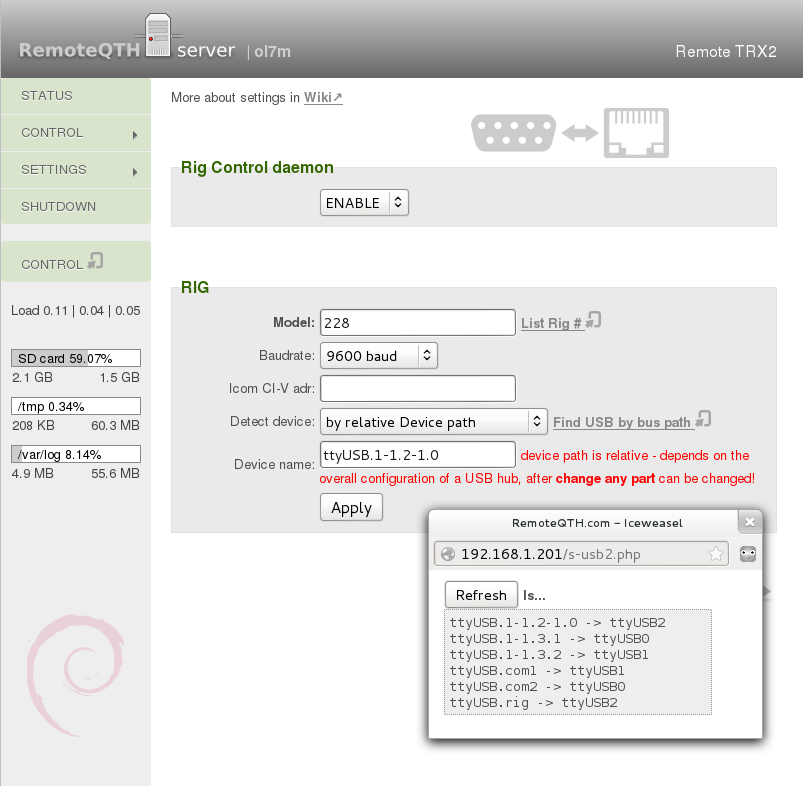Focus the Model input field

coord(418,323)
